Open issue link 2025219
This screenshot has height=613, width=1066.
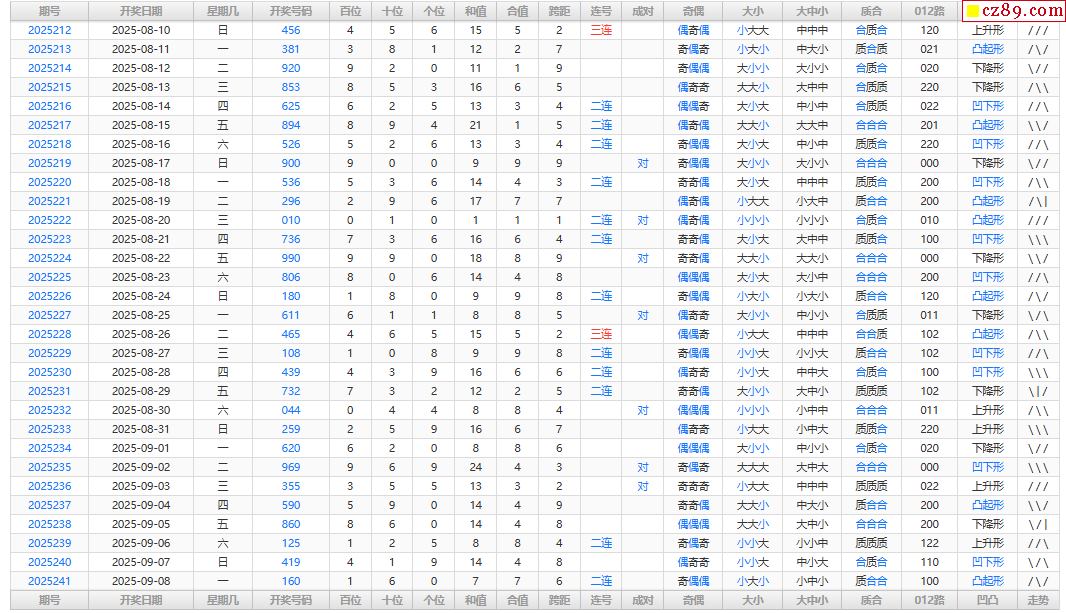(50, 163)
